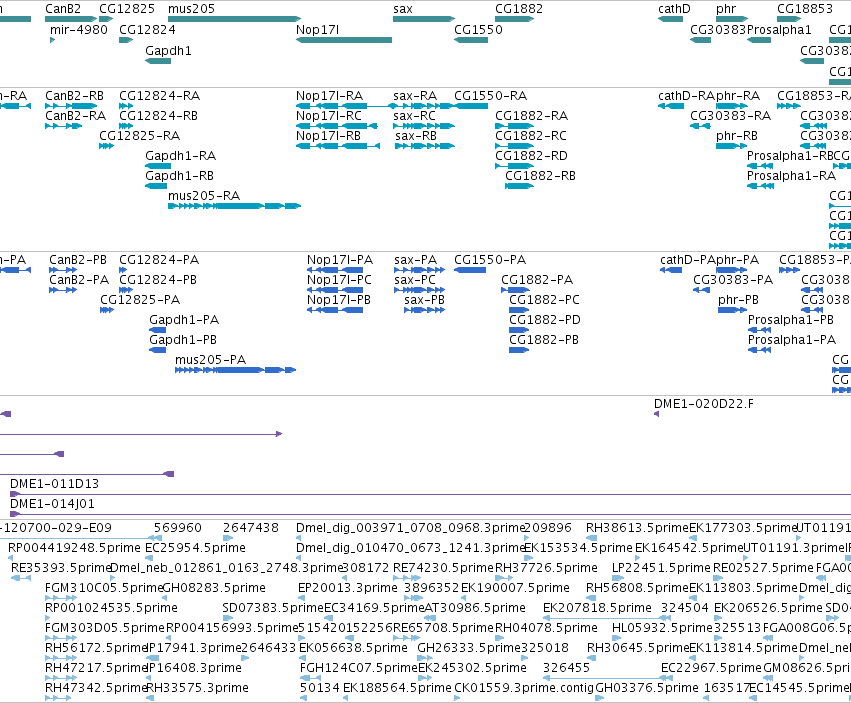
Task: Click the Prosalpha1-RA transcript label
Action: click(x=791, y=176)
